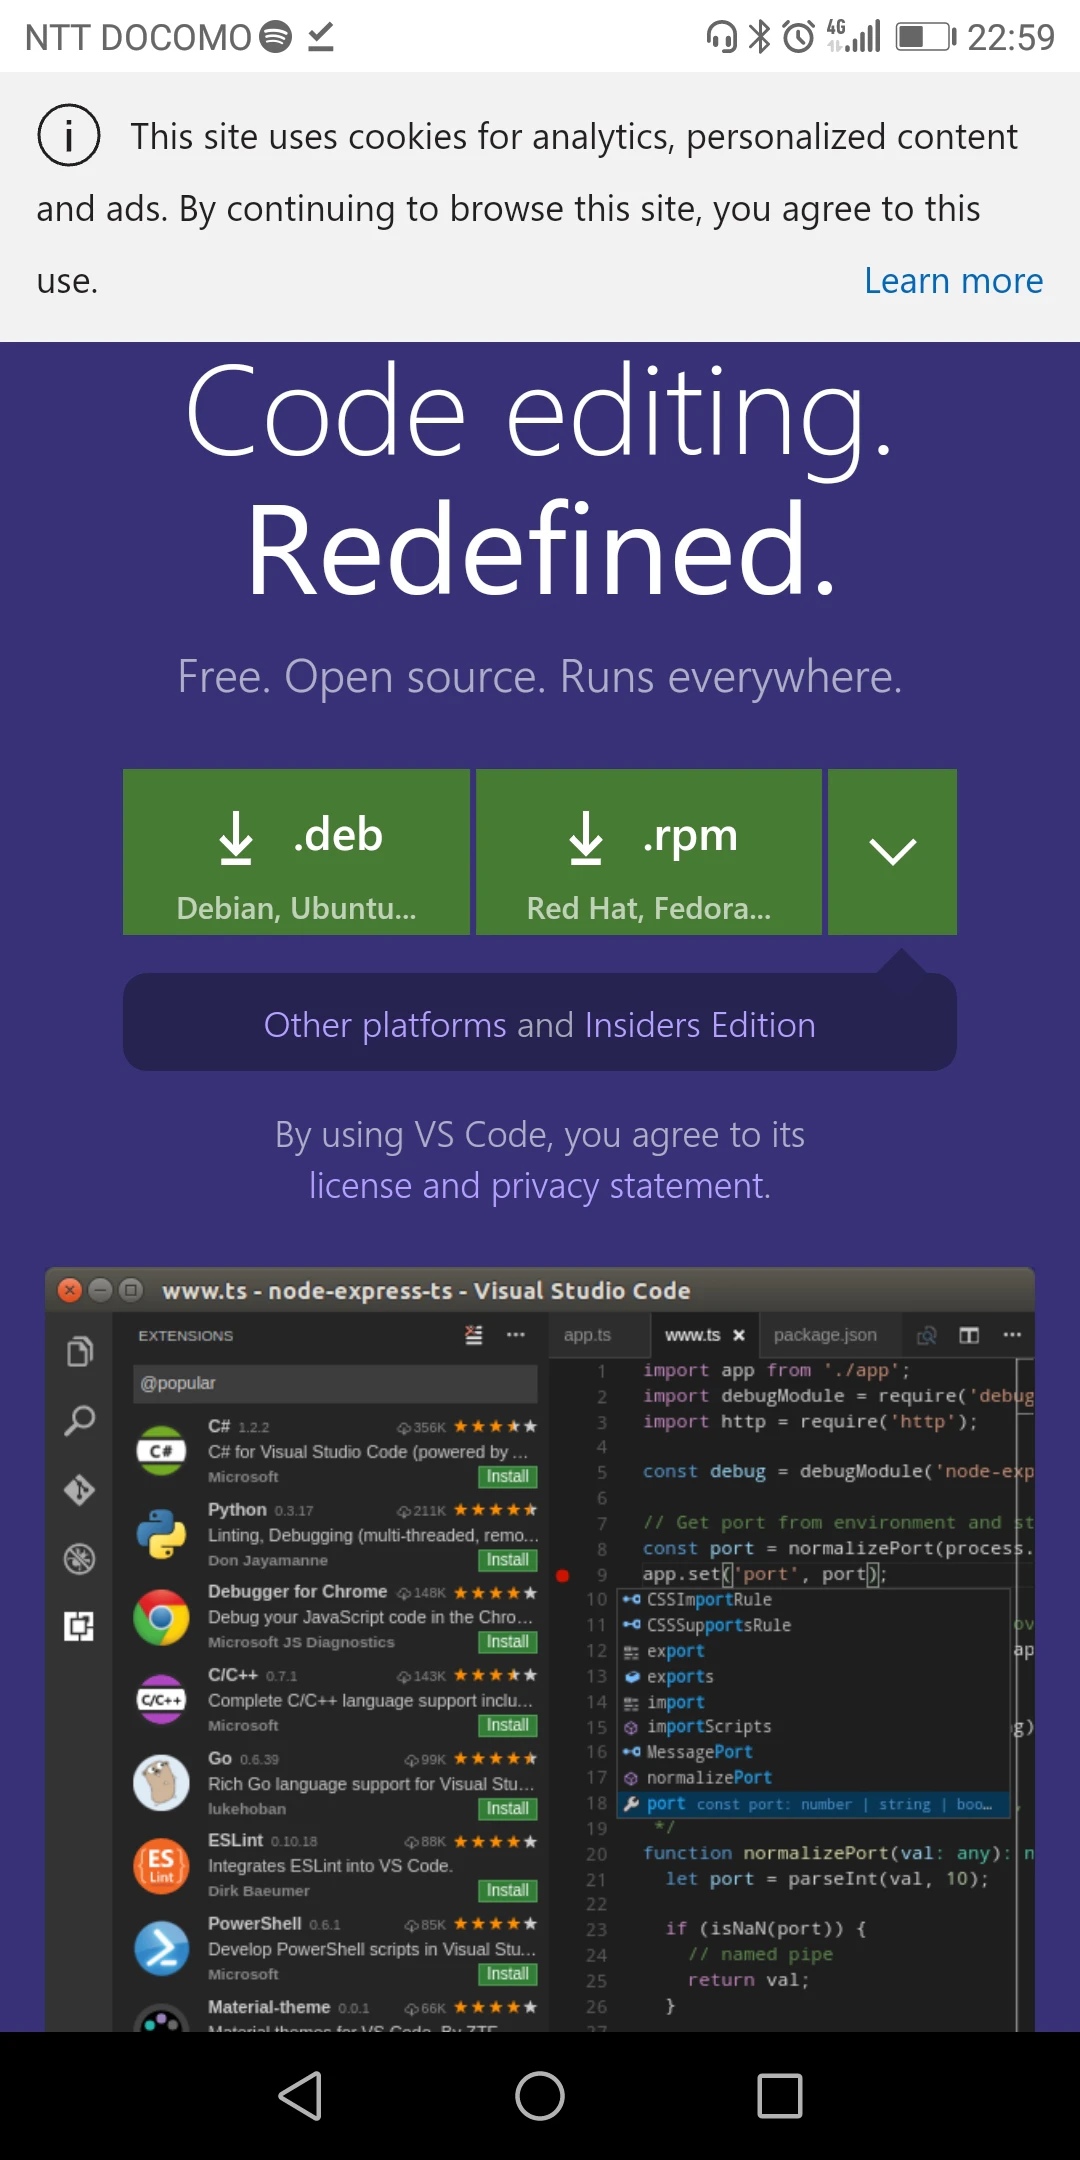Image resolution: width=1080 pixels, height=2160 pixels.
Task: Click the Spotify icon in status bar
Action: point(275,37)
